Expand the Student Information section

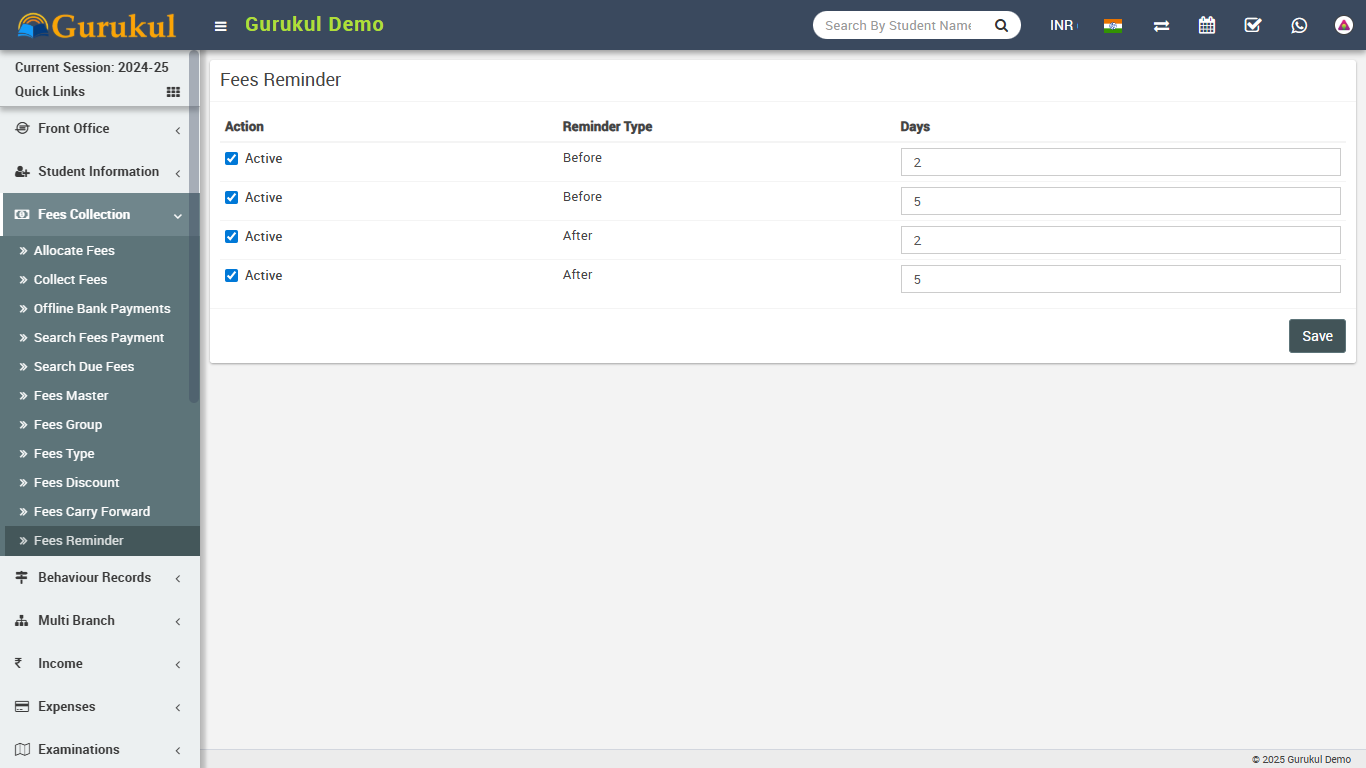[98, 172]
